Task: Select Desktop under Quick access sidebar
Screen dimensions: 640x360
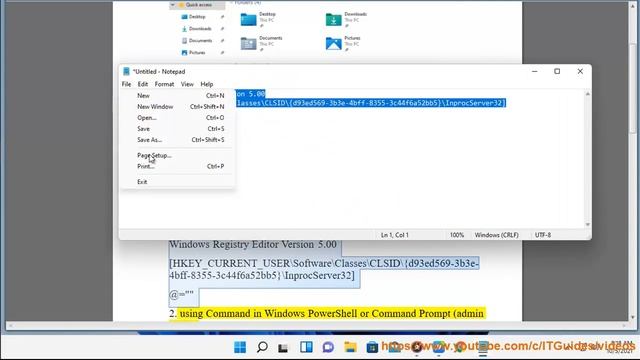Action: coord(197,17)
